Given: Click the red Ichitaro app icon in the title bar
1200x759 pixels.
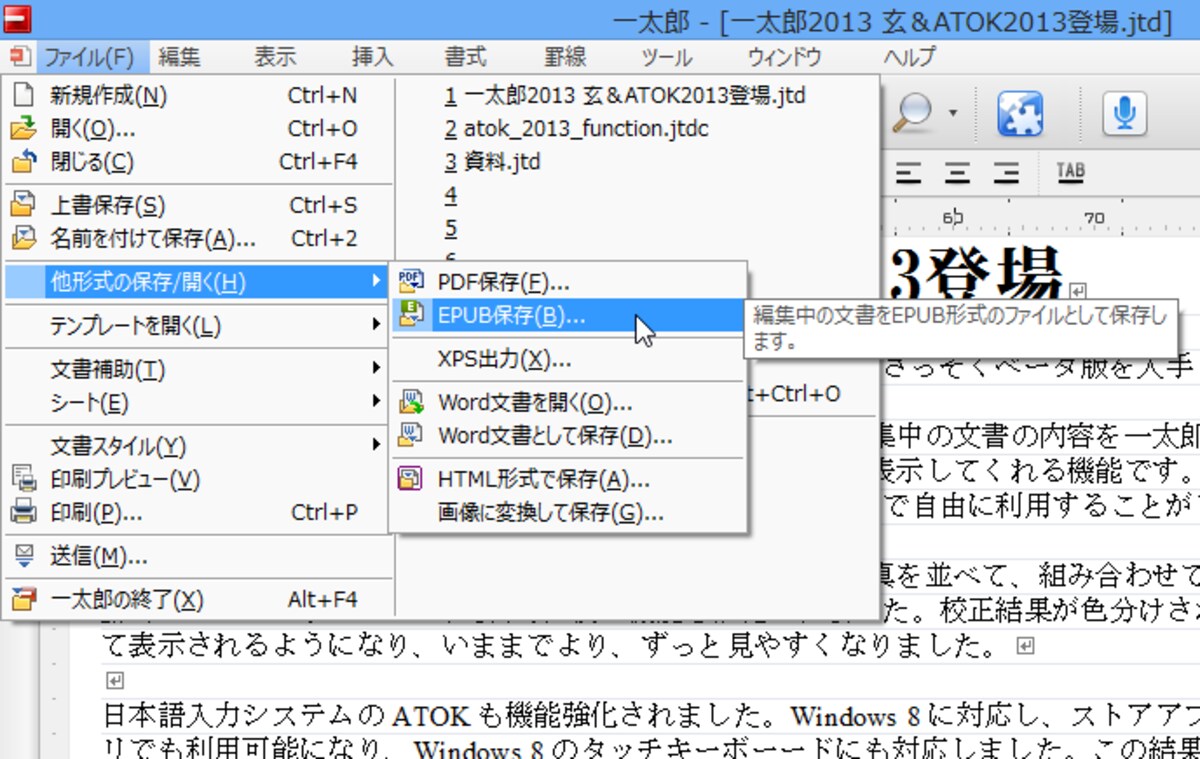Looking at the screenshot, I should click(17, 19).
